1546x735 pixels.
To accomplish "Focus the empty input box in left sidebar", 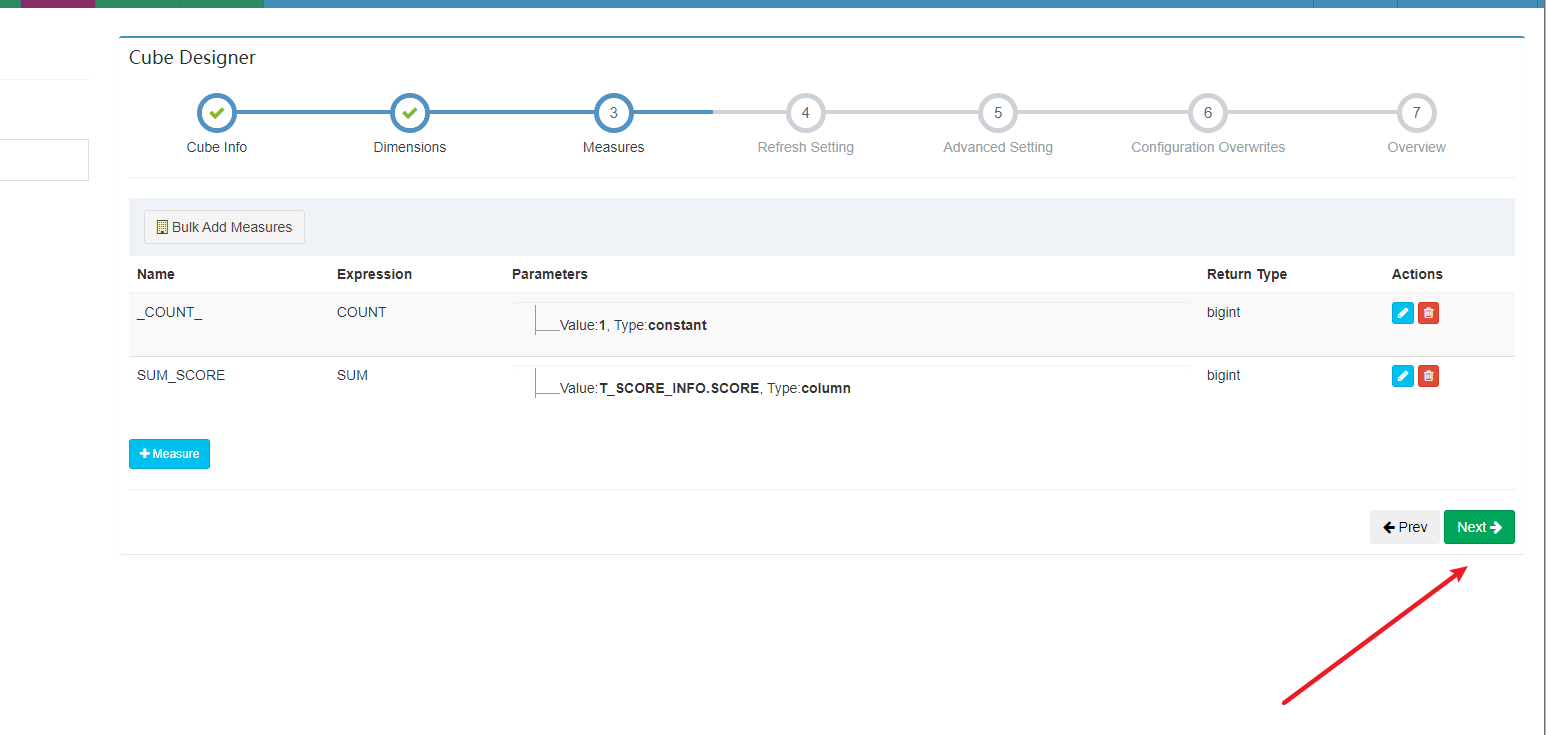I will [44, 160].
